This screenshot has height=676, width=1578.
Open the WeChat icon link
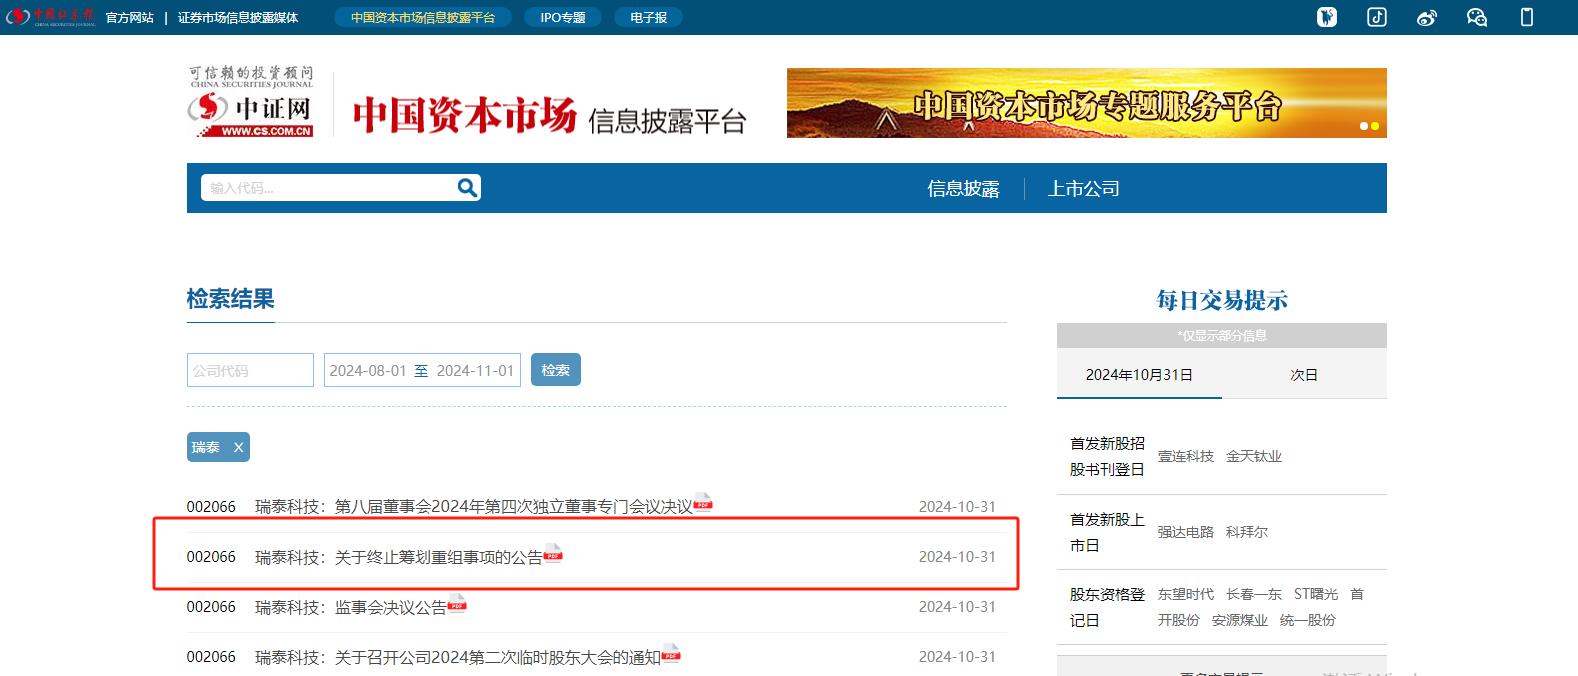[x=1477, y=17]
